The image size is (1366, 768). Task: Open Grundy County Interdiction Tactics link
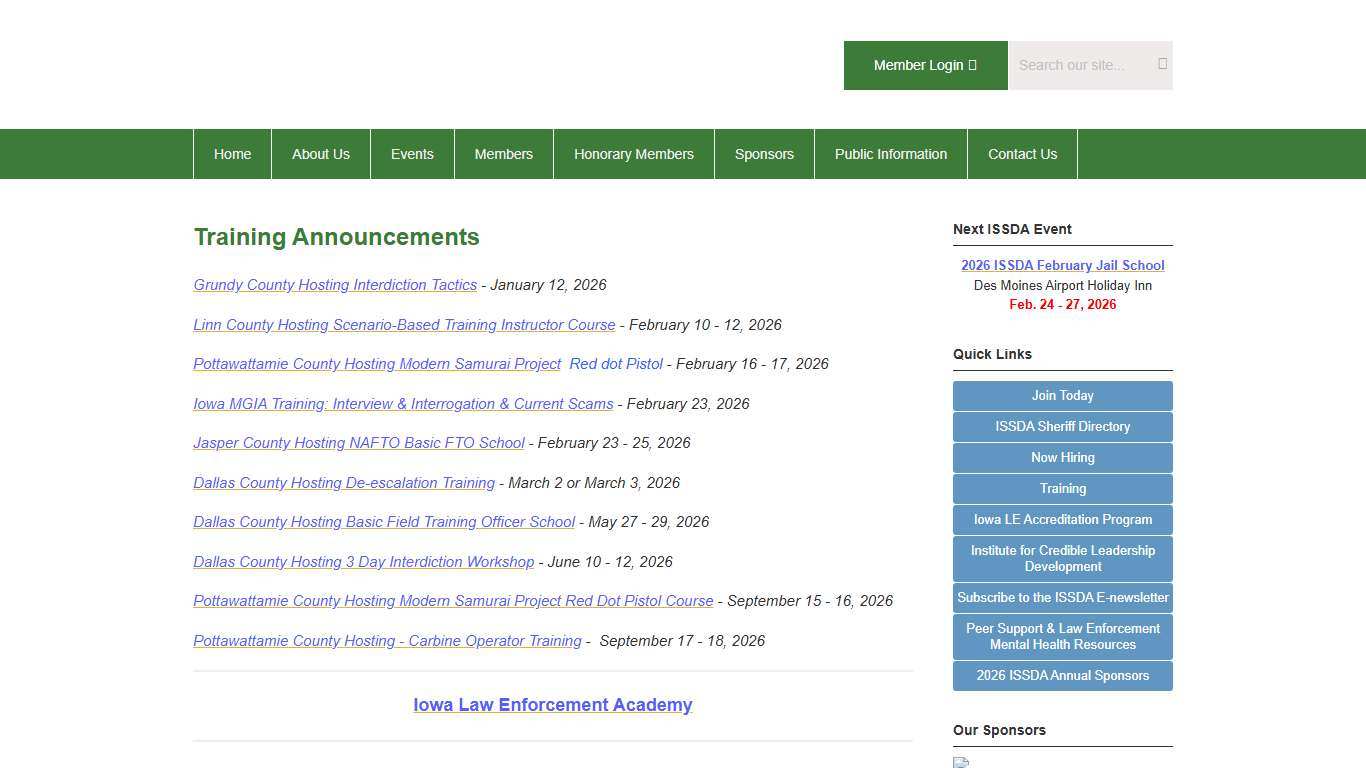[x=335, y=285]
